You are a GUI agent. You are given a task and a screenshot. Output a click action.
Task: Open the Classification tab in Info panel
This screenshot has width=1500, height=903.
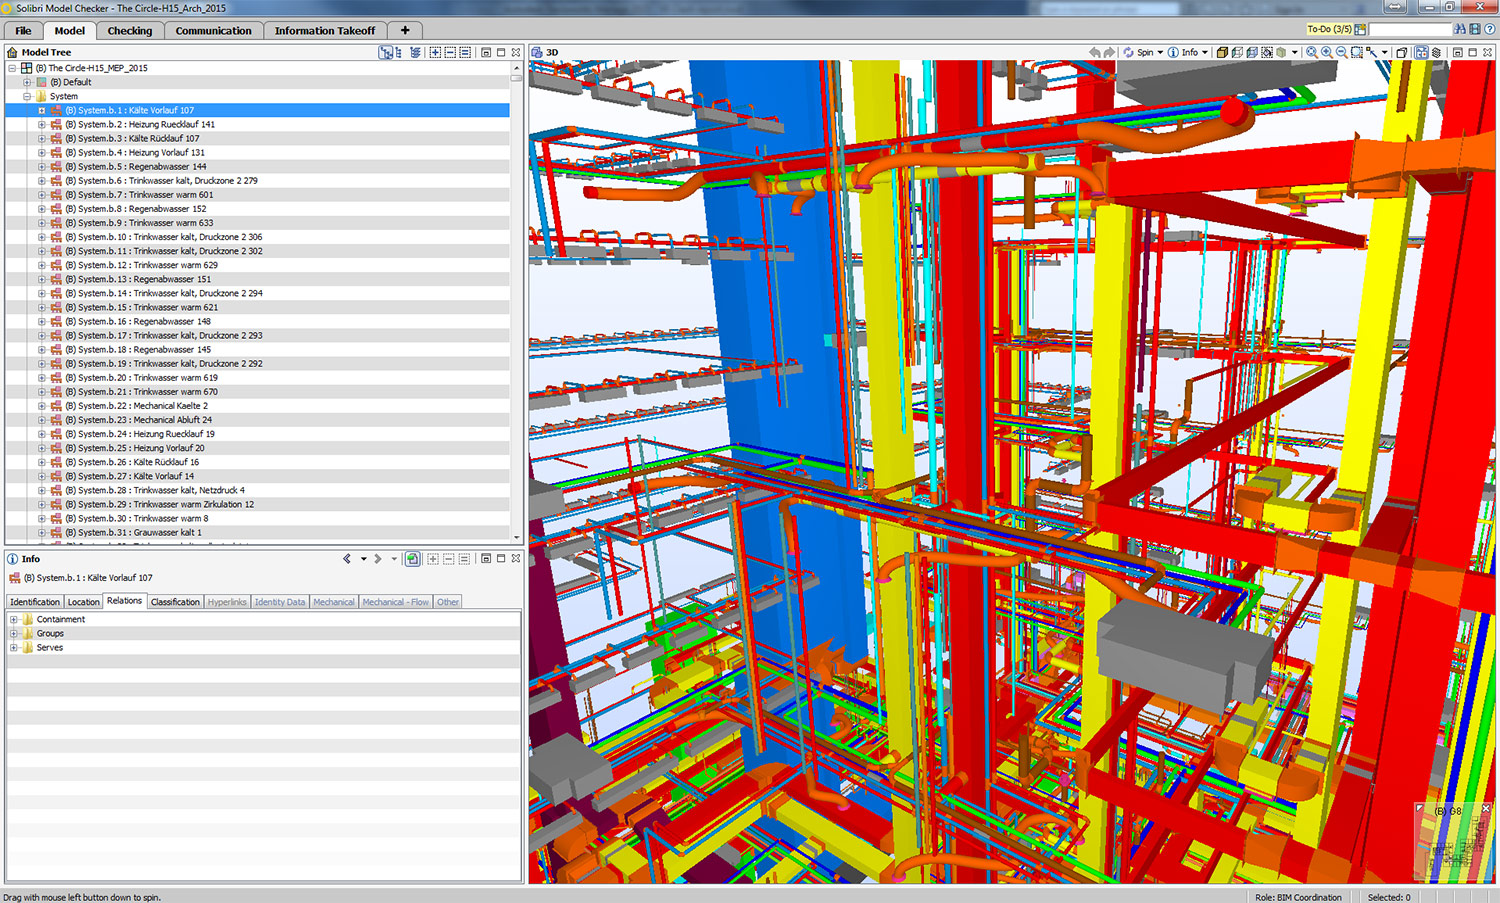pos(175,602)
